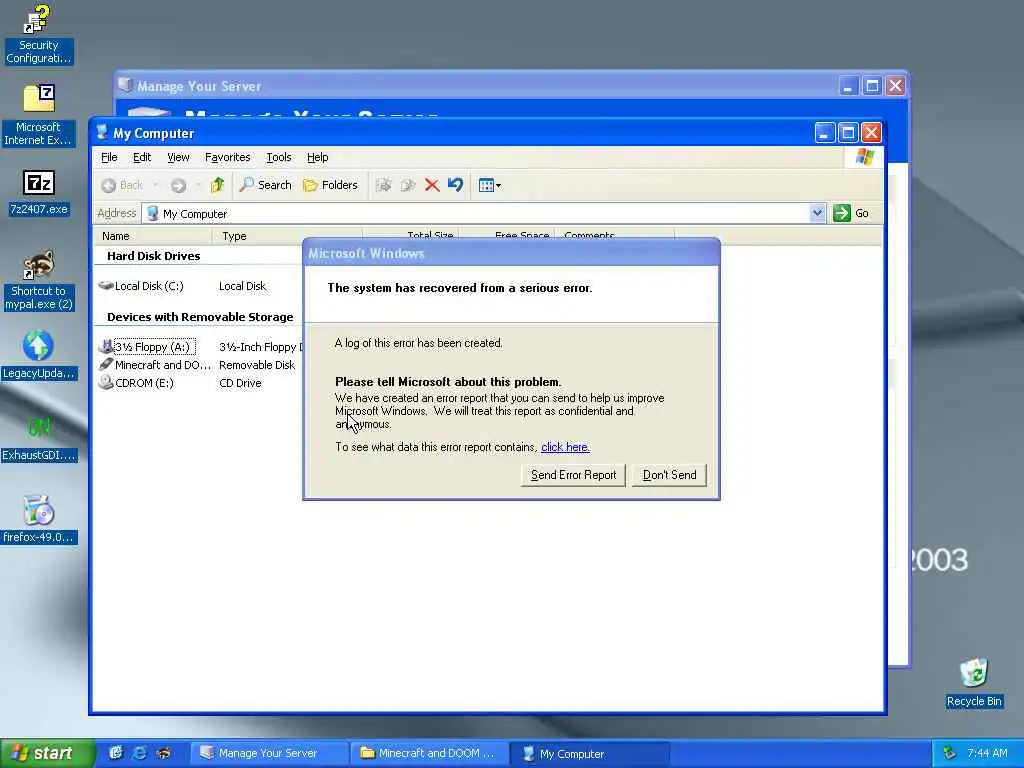Click the Go button
Screen dimensions: 1024x768
pos(851,213)
